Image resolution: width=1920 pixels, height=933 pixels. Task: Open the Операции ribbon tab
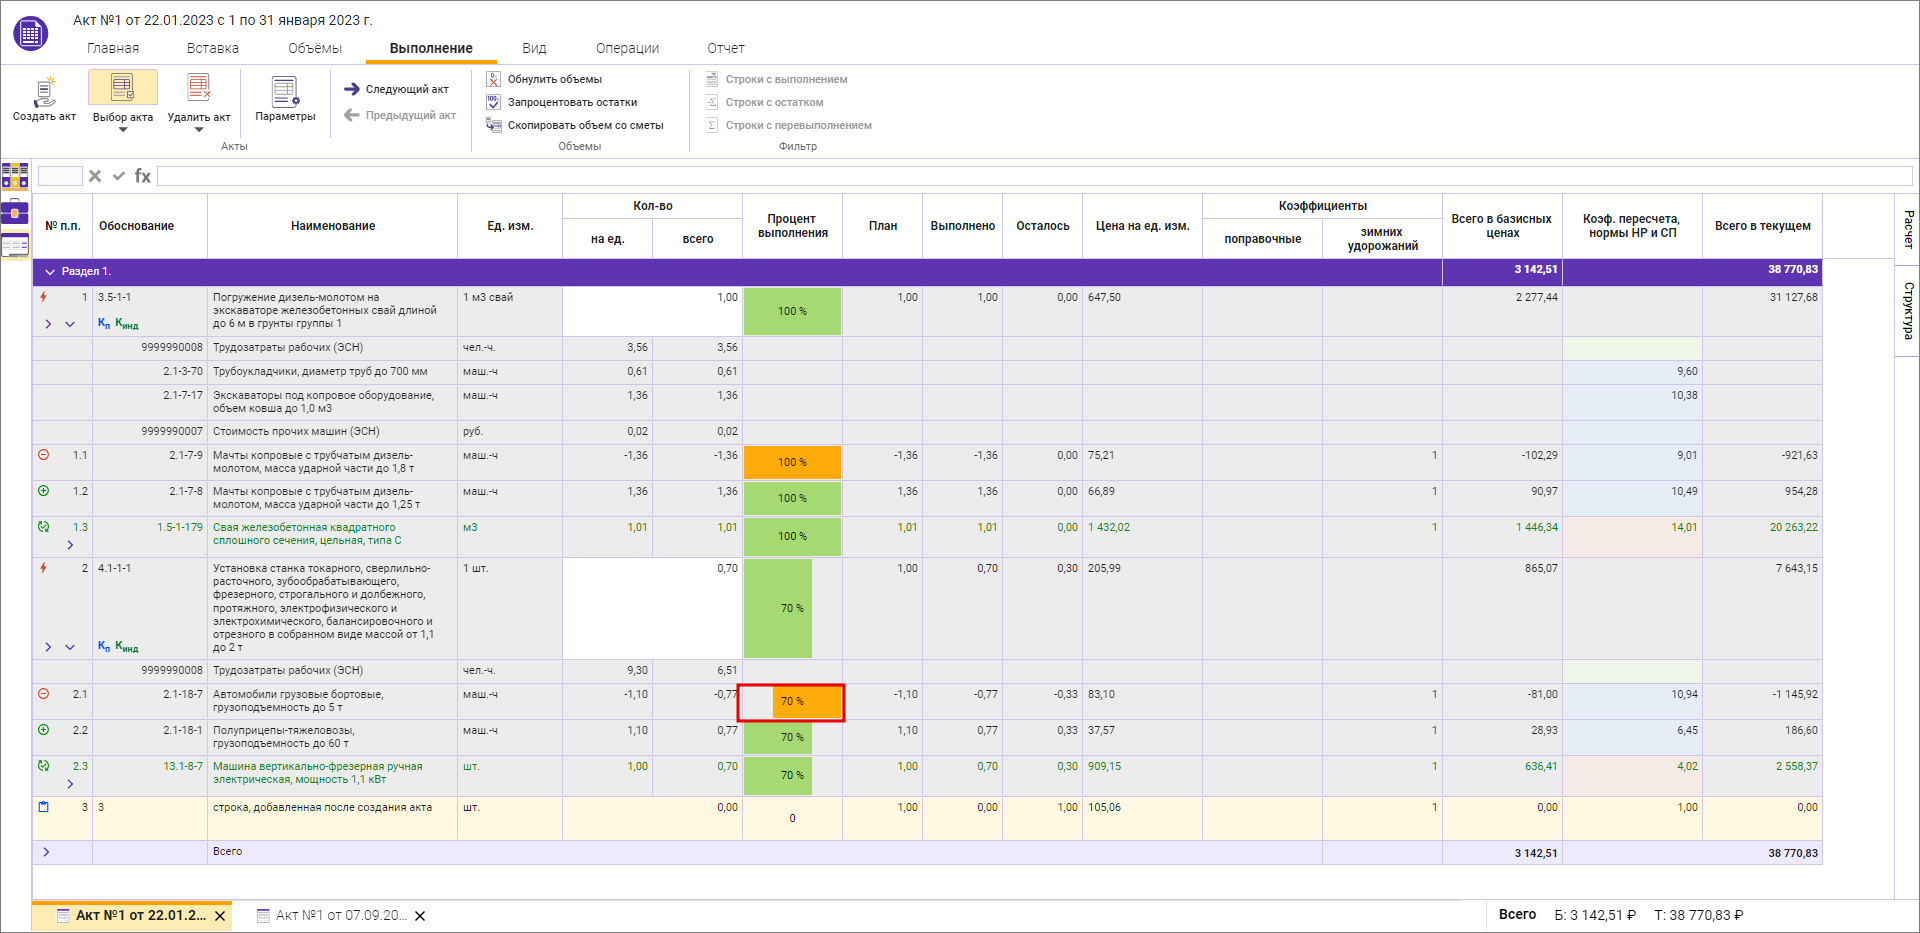click(x=627, y=48)
